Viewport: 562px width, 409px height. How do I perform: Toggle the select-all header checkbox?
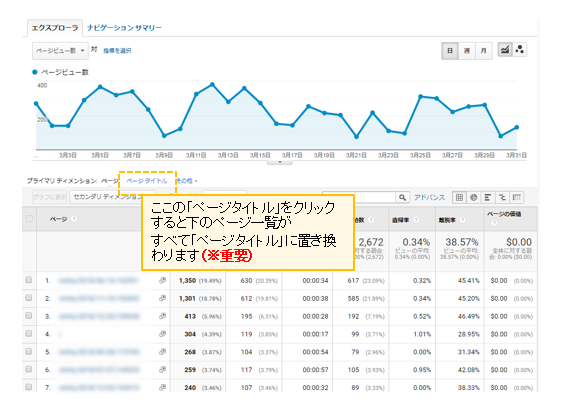click(x=29, y=218)
